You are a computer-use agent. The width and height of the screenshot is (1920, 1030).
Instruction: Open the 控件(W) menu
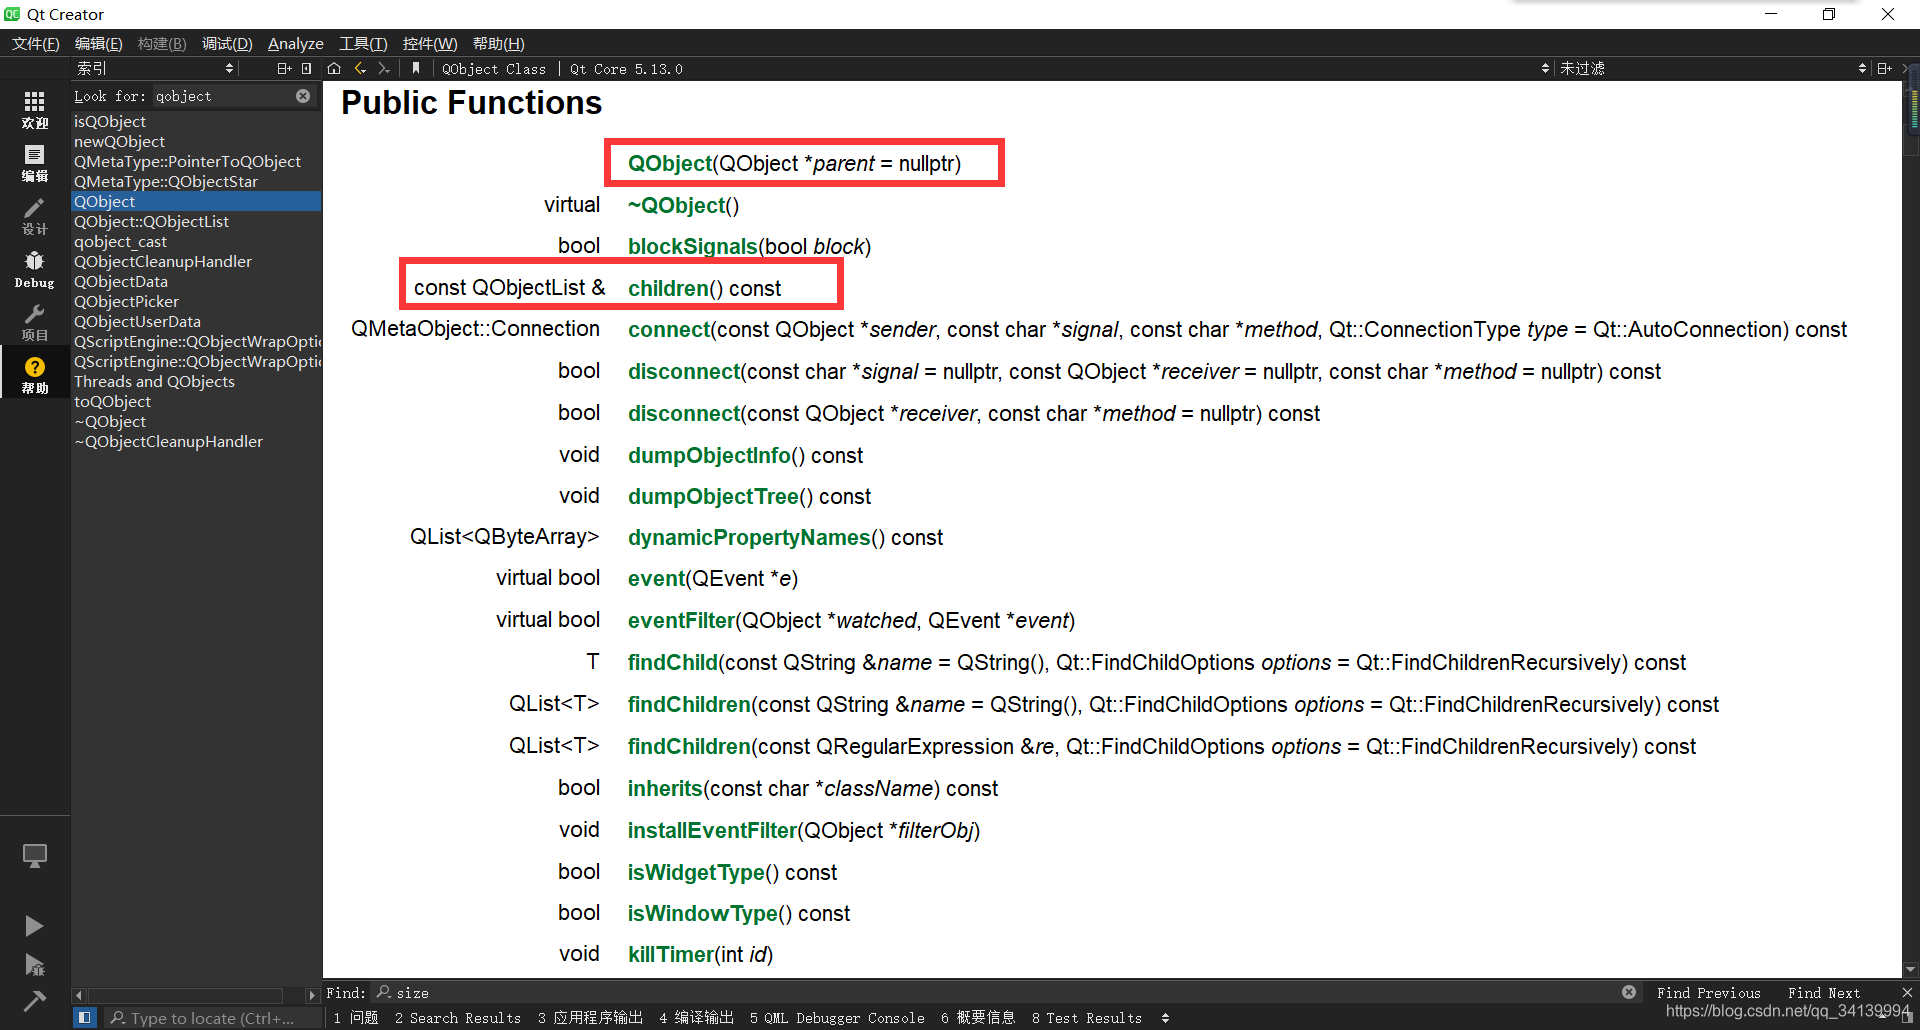point(430,44)
